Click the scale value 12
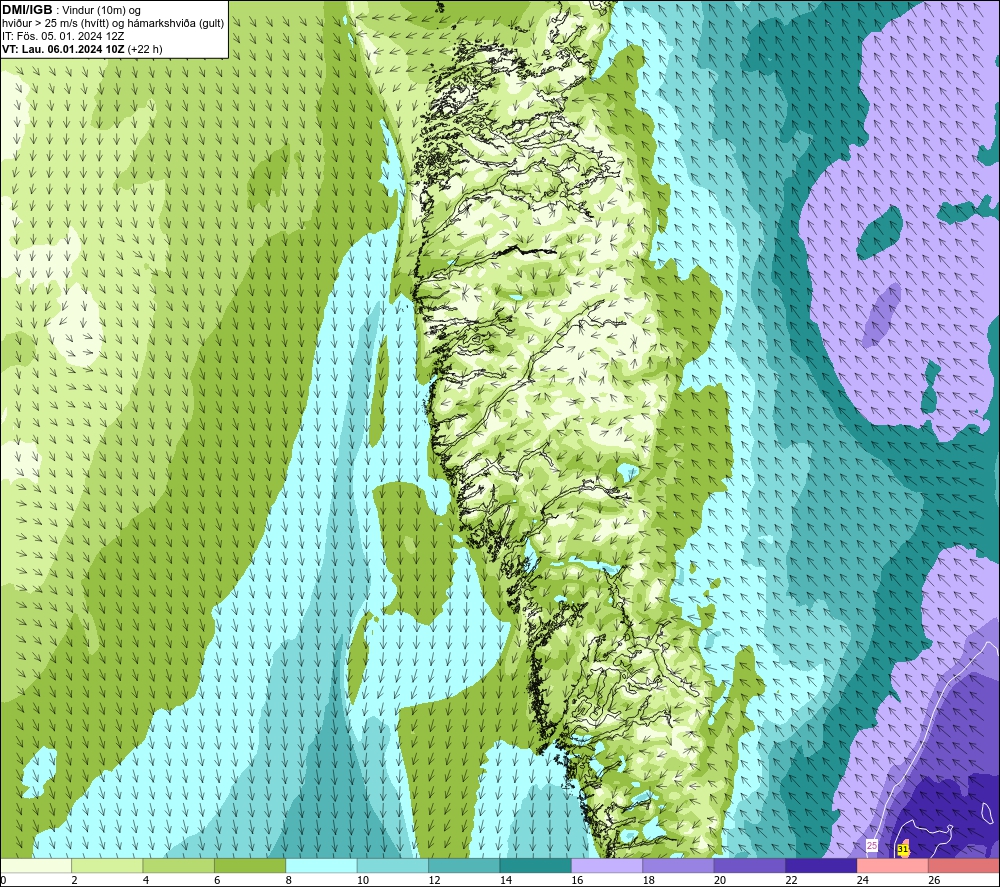The width and height of the screenshot is (1000, 887). point(434,880)
